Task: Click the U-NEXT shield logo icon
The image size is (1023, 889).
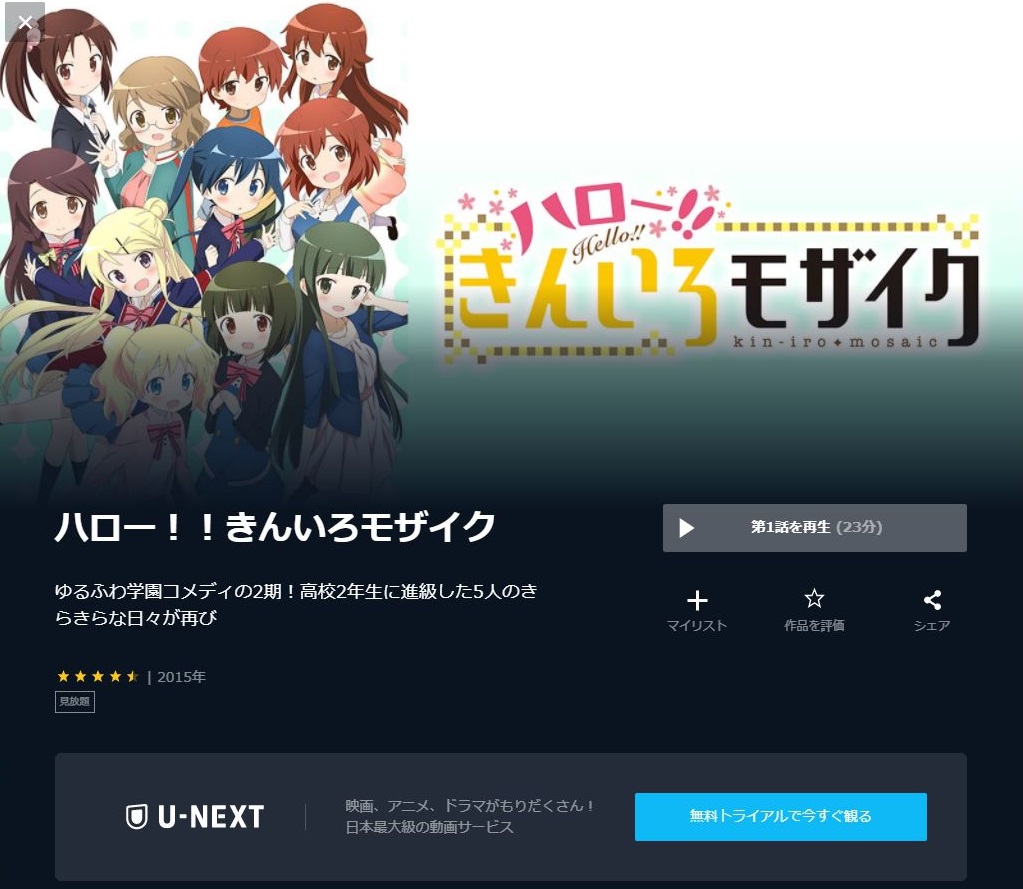Action: pyautogui.click(x=136, y=817)
